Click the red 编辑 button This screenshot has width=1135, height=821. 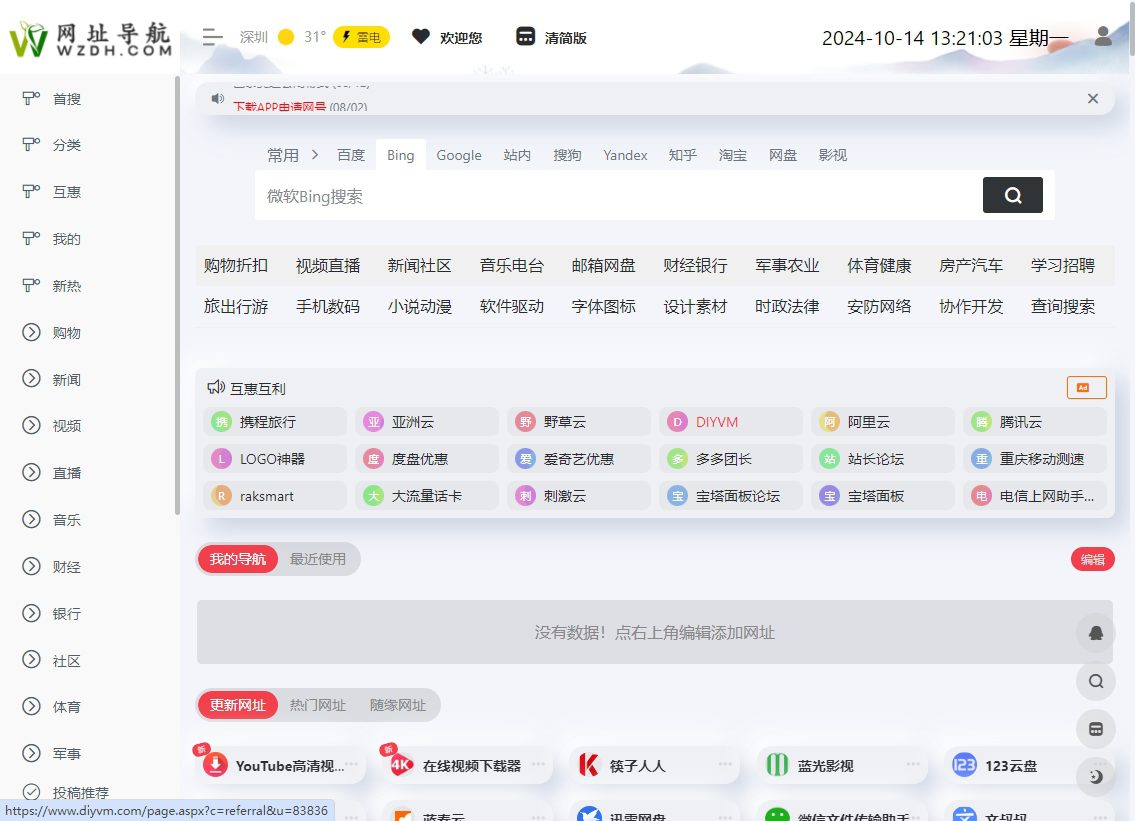coord(1092,559)
